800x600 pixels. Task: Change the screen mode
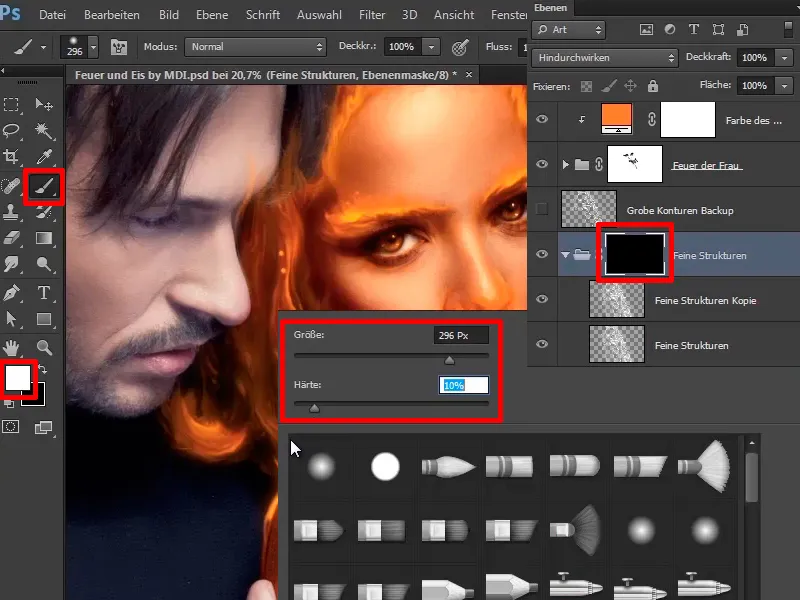pyautogui.click(x=44, y=428)
